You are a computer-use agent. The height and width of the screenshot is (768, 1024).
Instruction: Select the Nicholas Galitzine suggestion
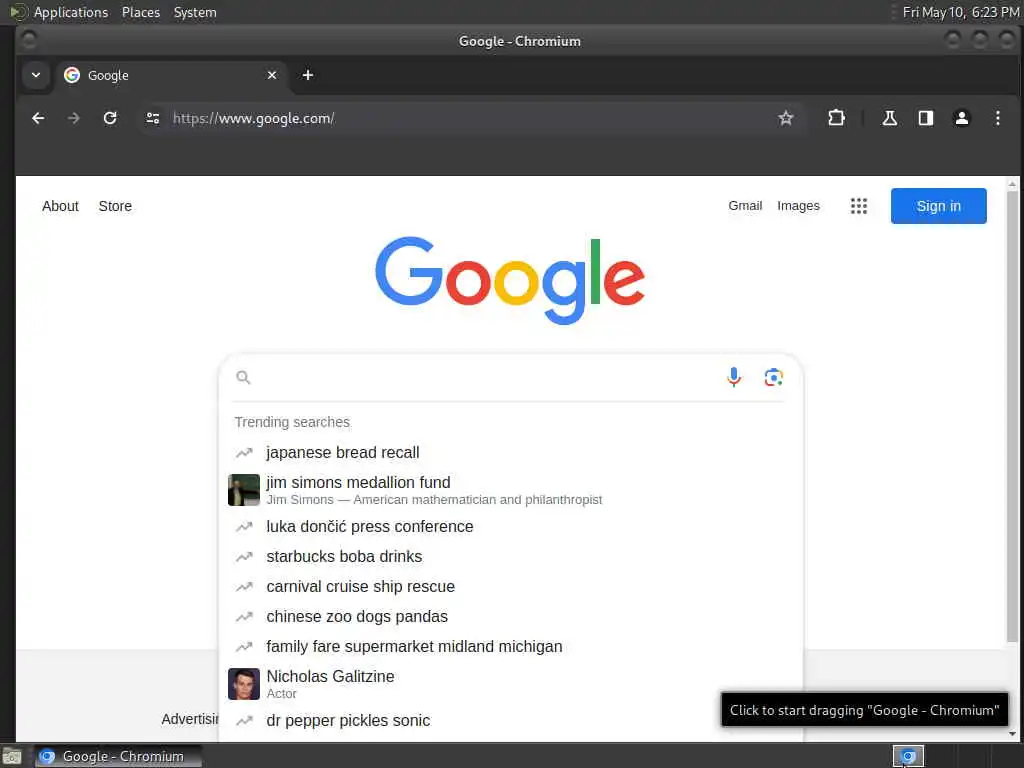coord(511,684)
